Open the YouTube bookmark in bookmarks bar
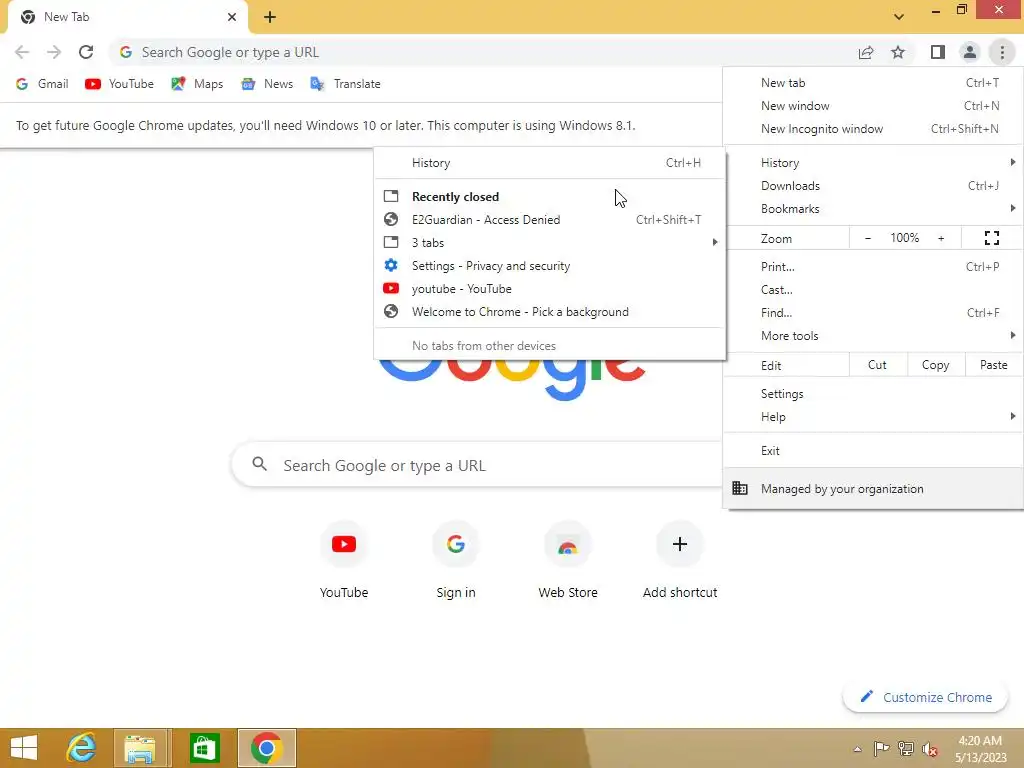 tap(120, 84)
